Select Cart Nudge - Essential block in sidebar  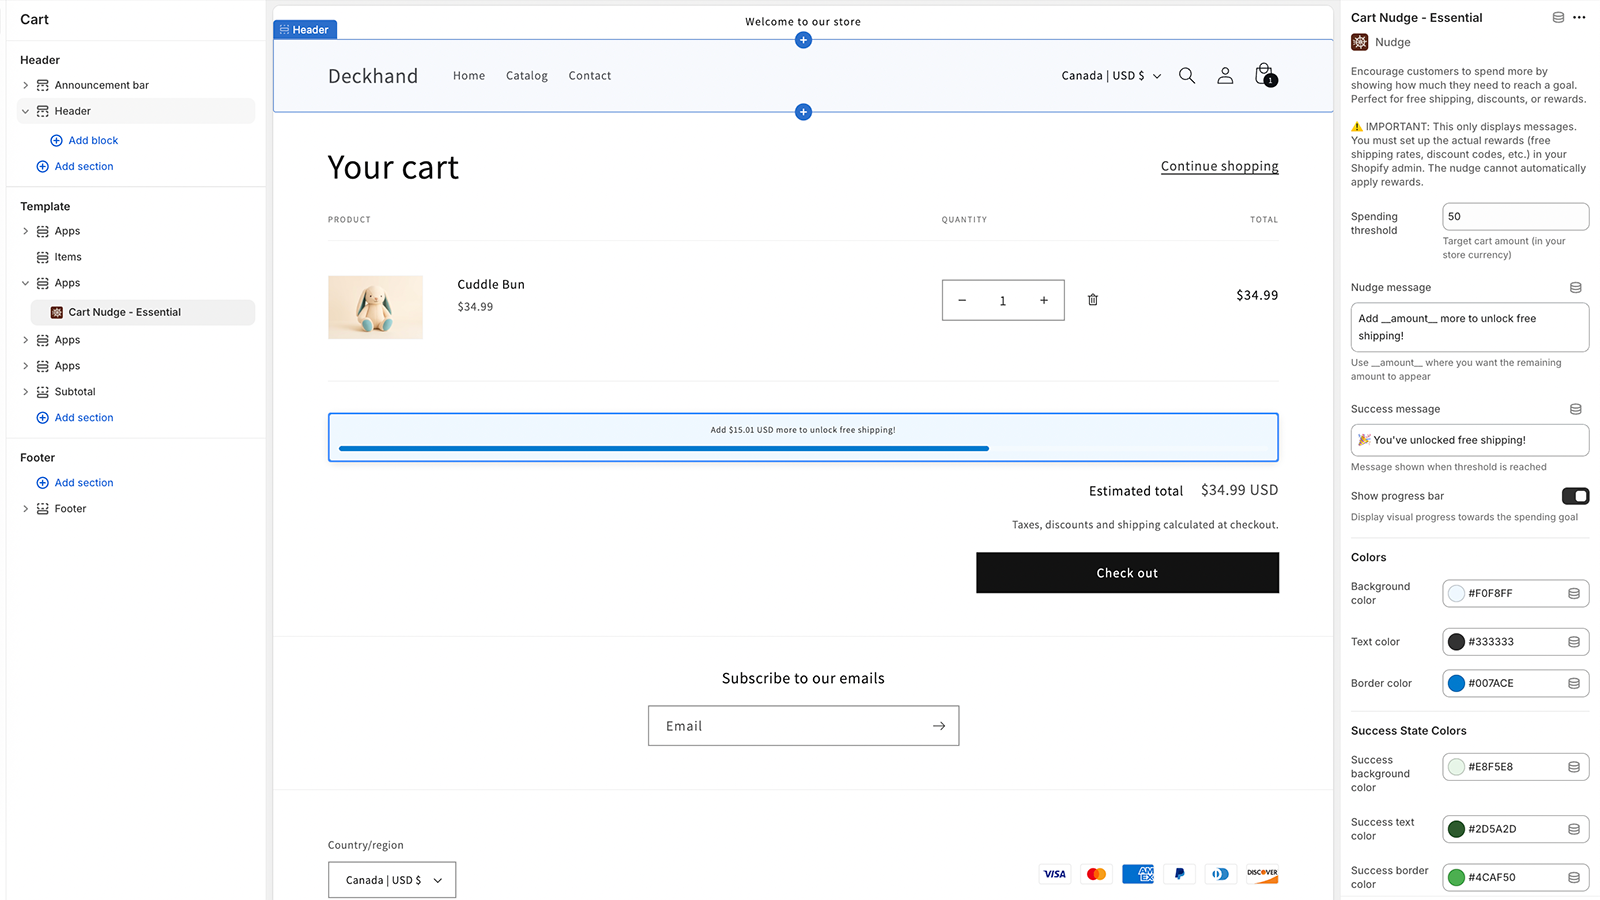point(143,313)
